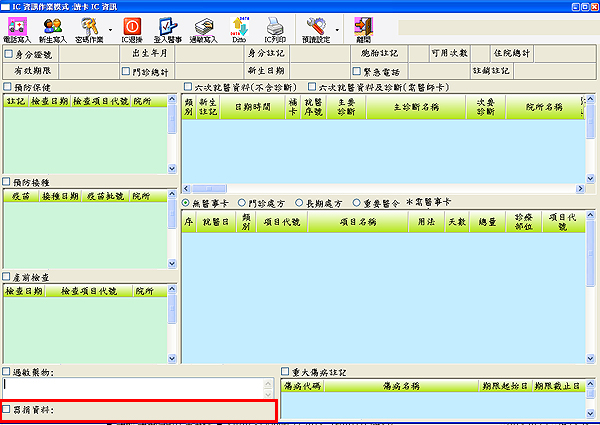Image resolution: width=600 pixels, height=425 pixels.
Task: Click the 預防保健 list scrollbar down arrow
Action: (171, 169)
